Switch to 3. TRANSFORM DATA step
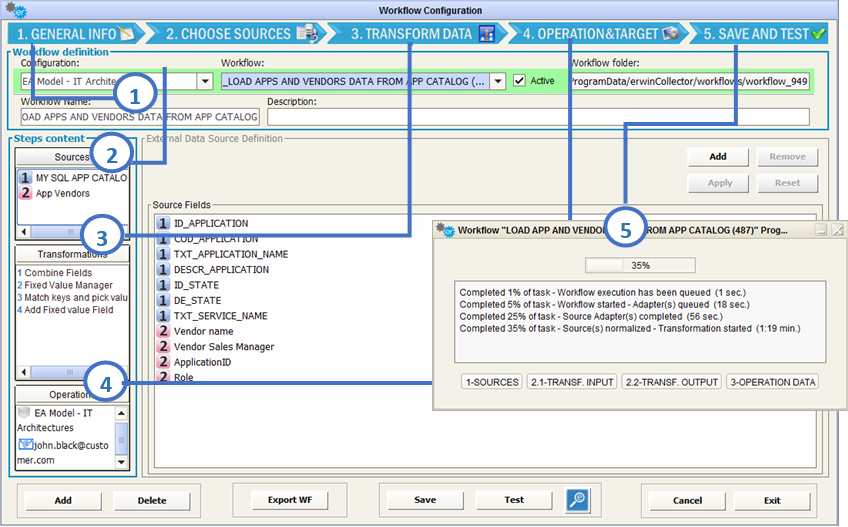 point(417,34)
